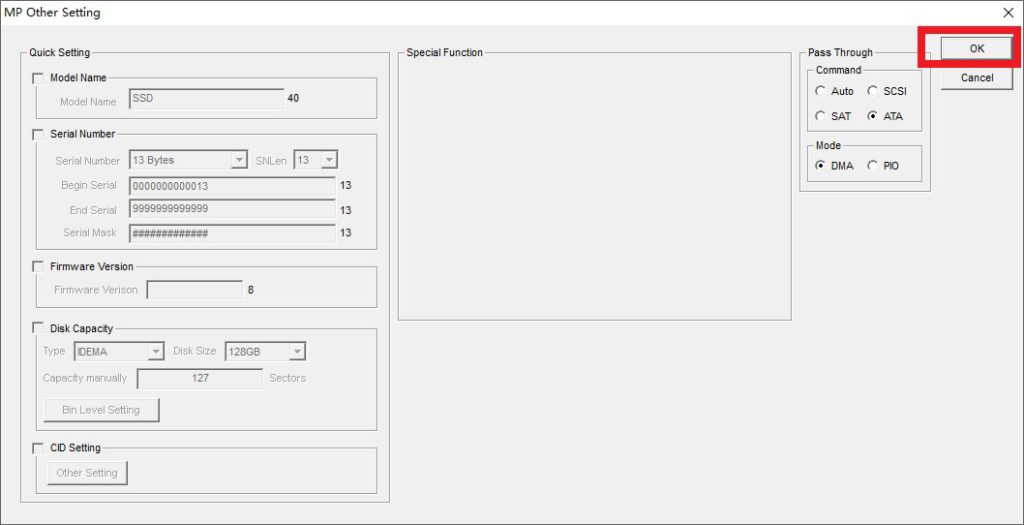Click the OK button
Viewport: 1024px width, 525px height.
click(976, 48)
